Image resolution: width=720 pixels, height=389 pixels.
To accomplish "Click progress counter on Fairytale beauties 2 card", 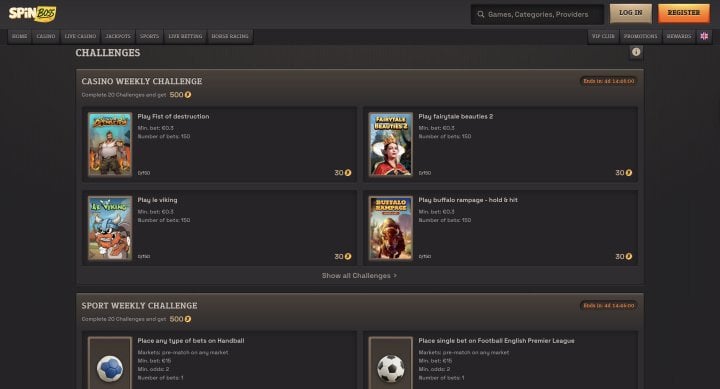I will click(425, 173).
